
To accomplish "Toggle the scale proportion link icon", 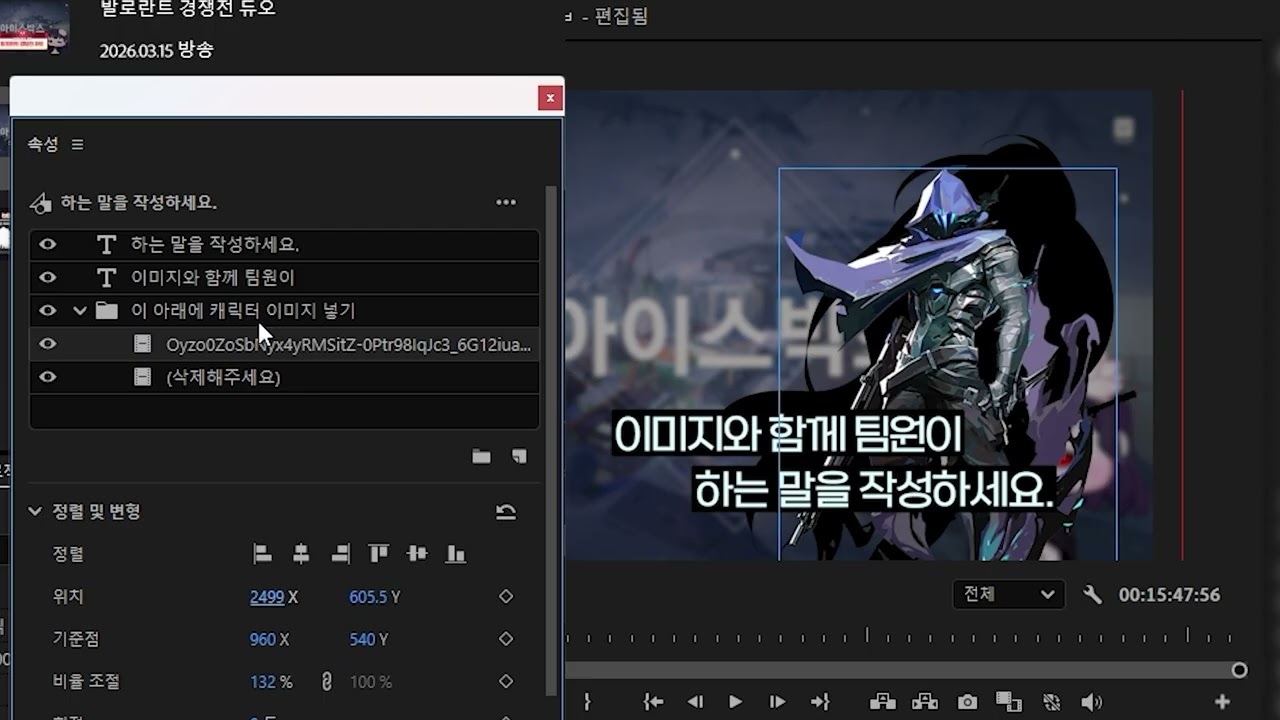I will (x=326, y=682).
